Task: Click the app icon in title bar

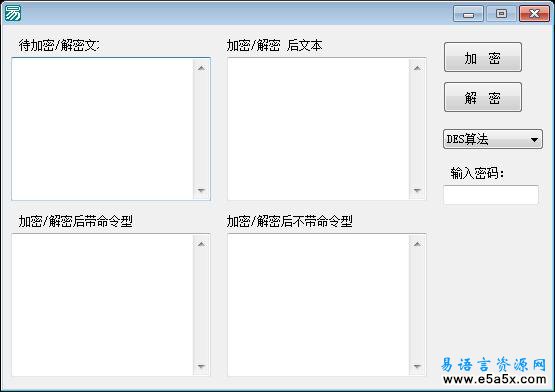Action: click(x=13, y=13)
